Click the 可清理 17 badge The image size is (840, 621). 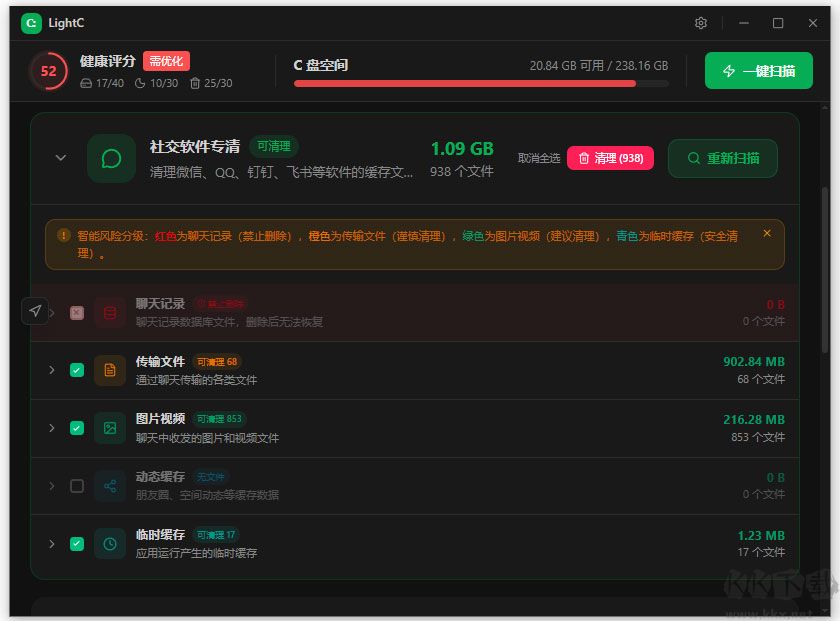(x=216, y=535)
